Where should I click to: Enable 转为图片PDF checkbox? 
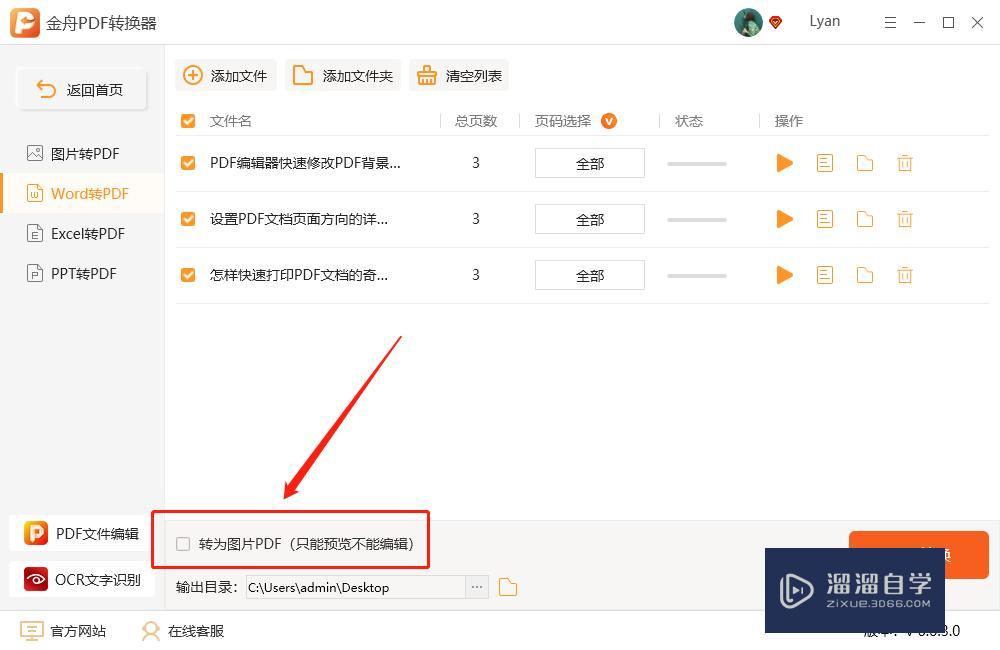[x=183, y=543]
